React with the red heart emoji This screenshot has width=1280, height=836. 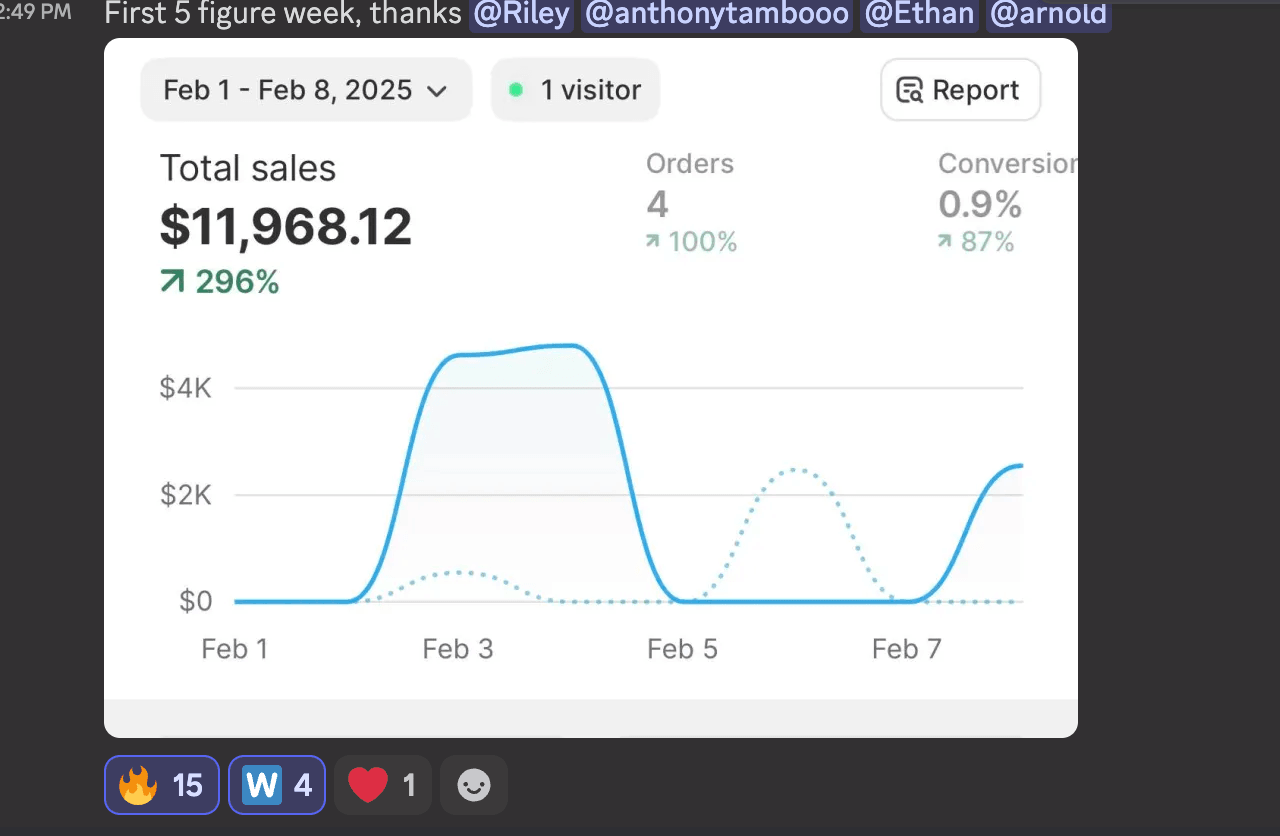pyautogui.click(x=382, y=785)
